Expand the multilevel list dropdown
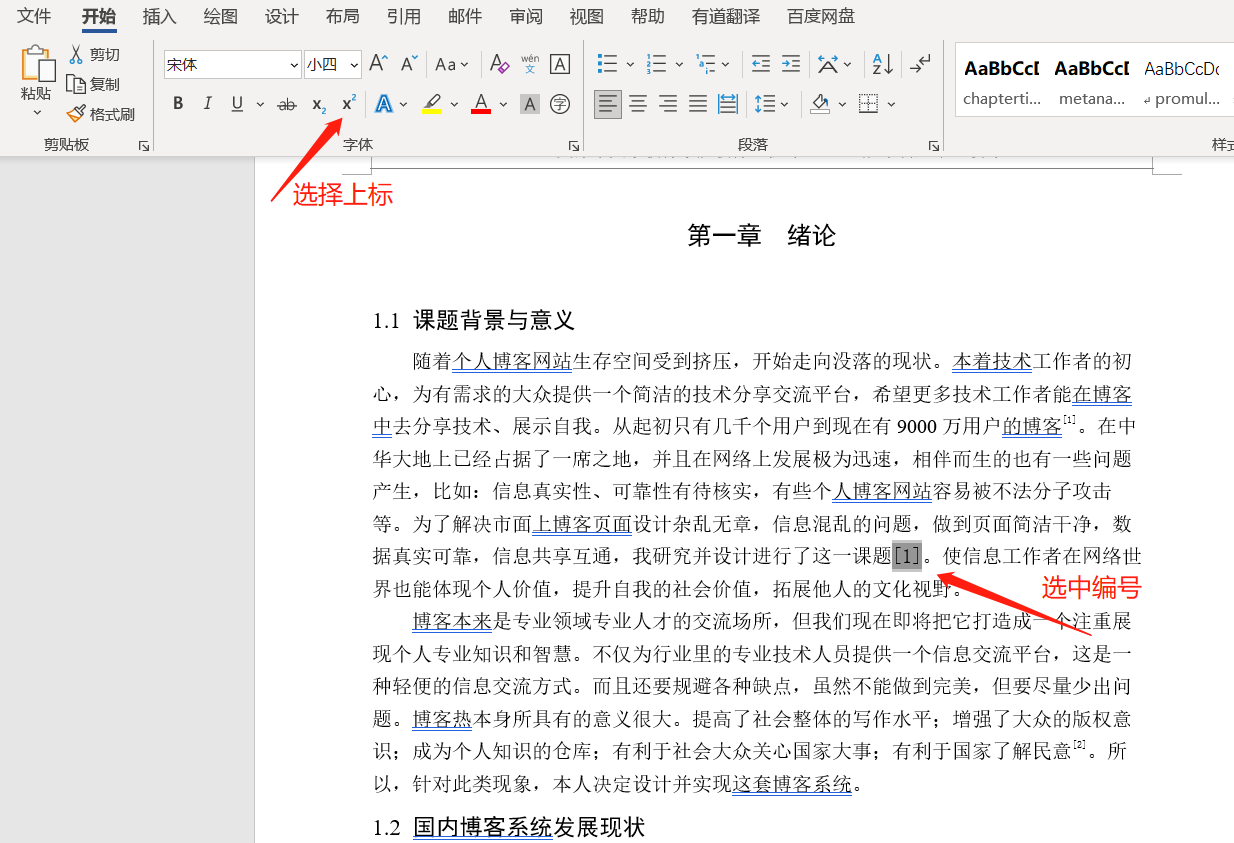The height and width of the screenshot is (843, 1234). [x=726, y=64]
